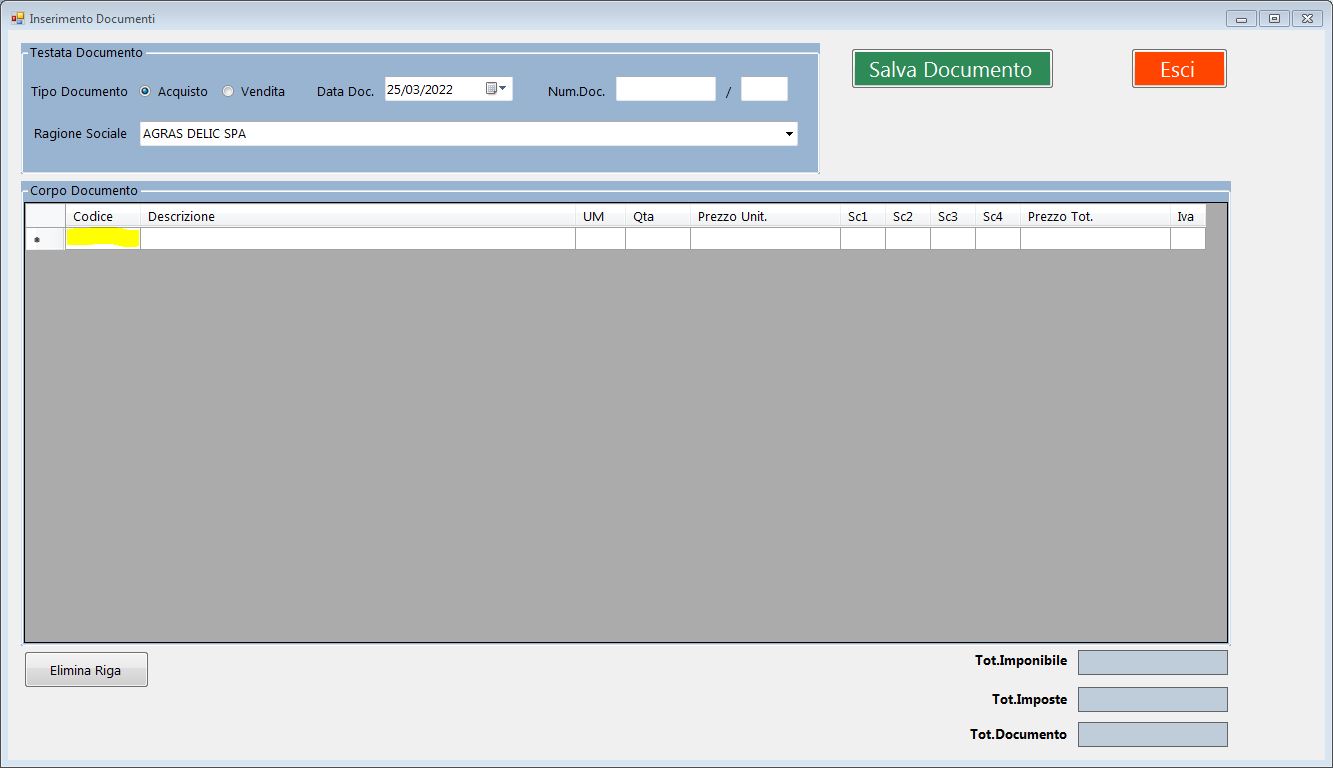This screenshot has width=1333, height=768.
Task: Select the Acquisto radio button
Action: [145, 91]
